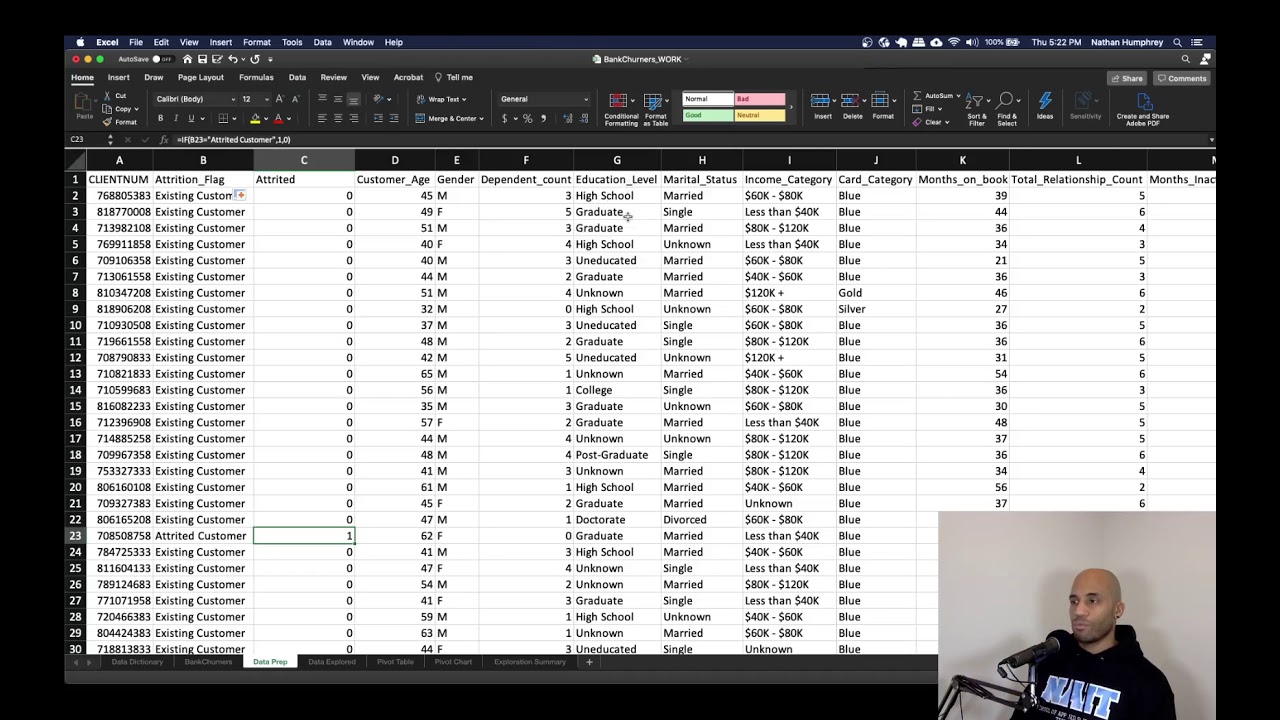
Task: Open the Find & Select menu
Action: point(1007,109)
